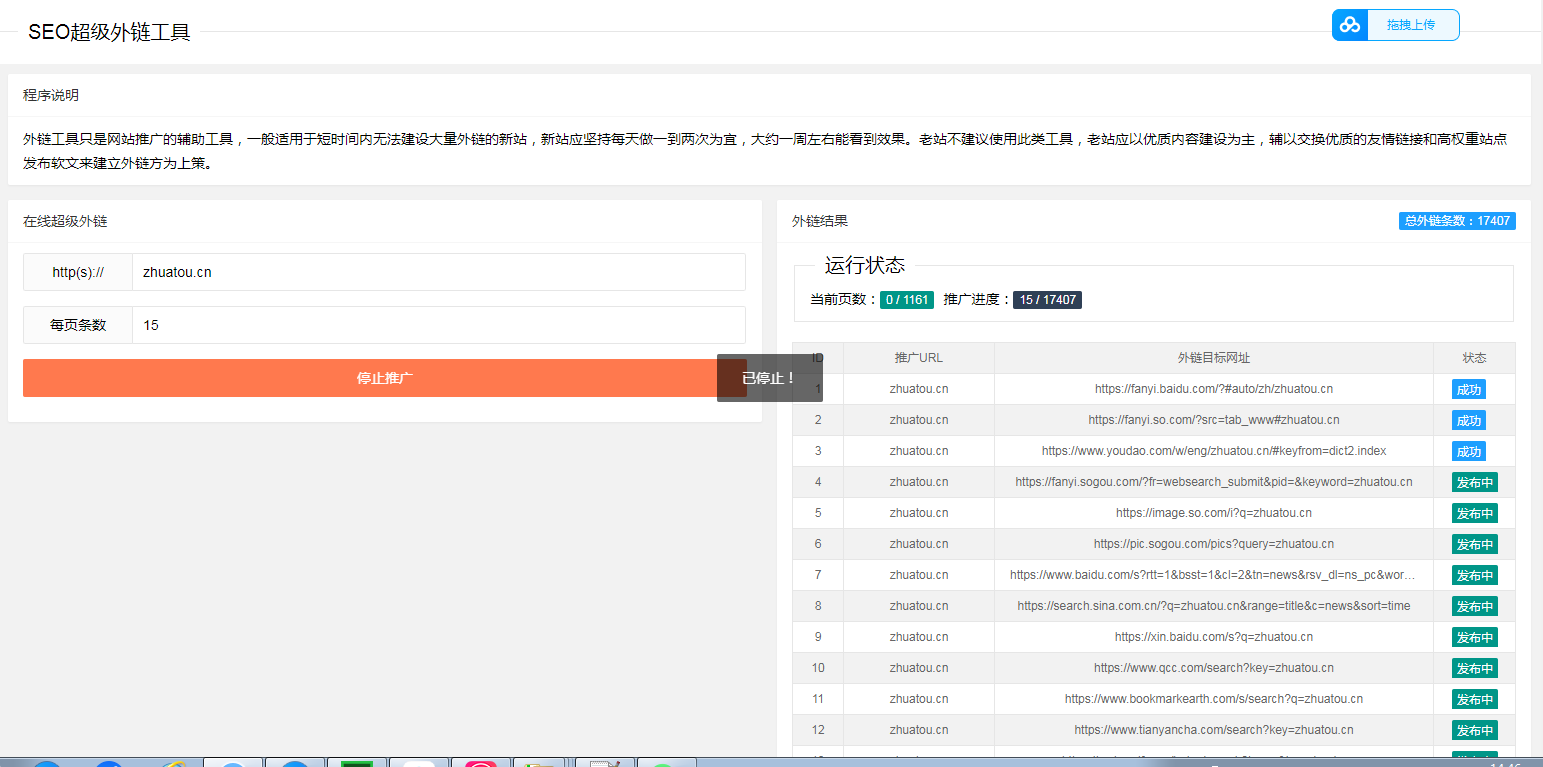This screenshot has height=767, width=1543.
Task: Click the green 0 / 1161 page count badge
Action: click(906, 300)
